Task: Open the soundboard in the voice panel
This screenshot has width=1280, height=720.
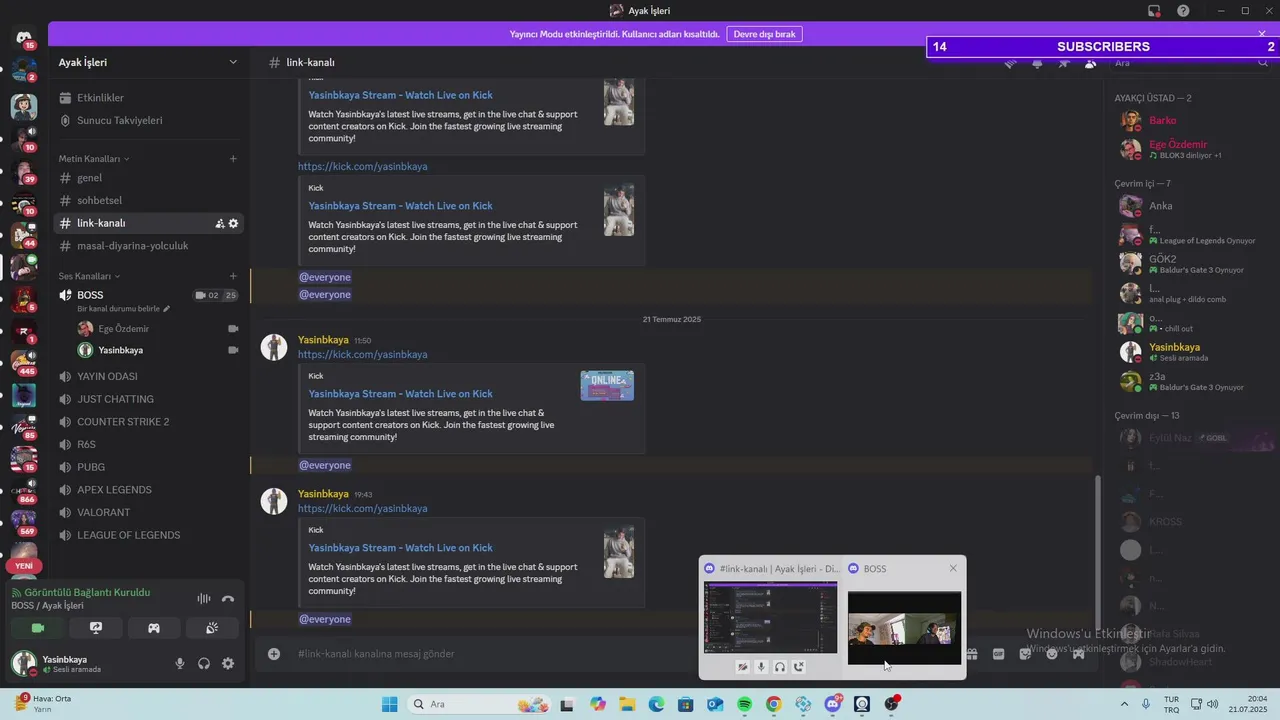Action: click(212, 628)
